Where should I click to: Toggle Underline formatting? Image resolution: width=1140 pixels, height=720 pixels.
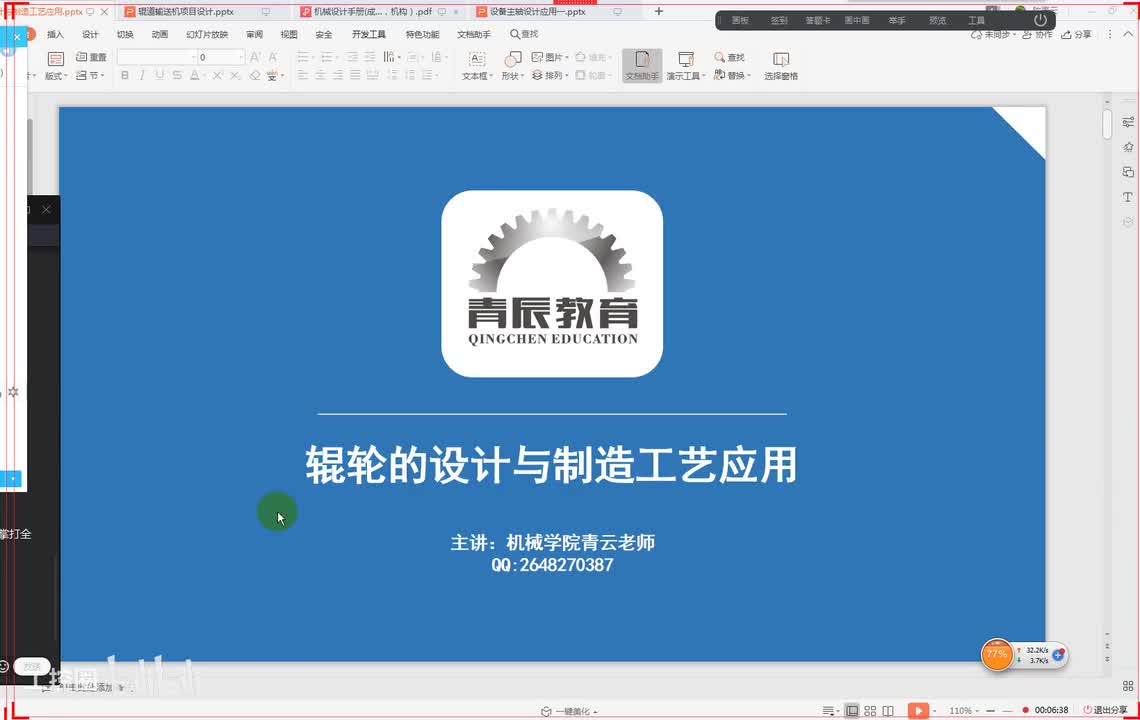pos(159,75)
